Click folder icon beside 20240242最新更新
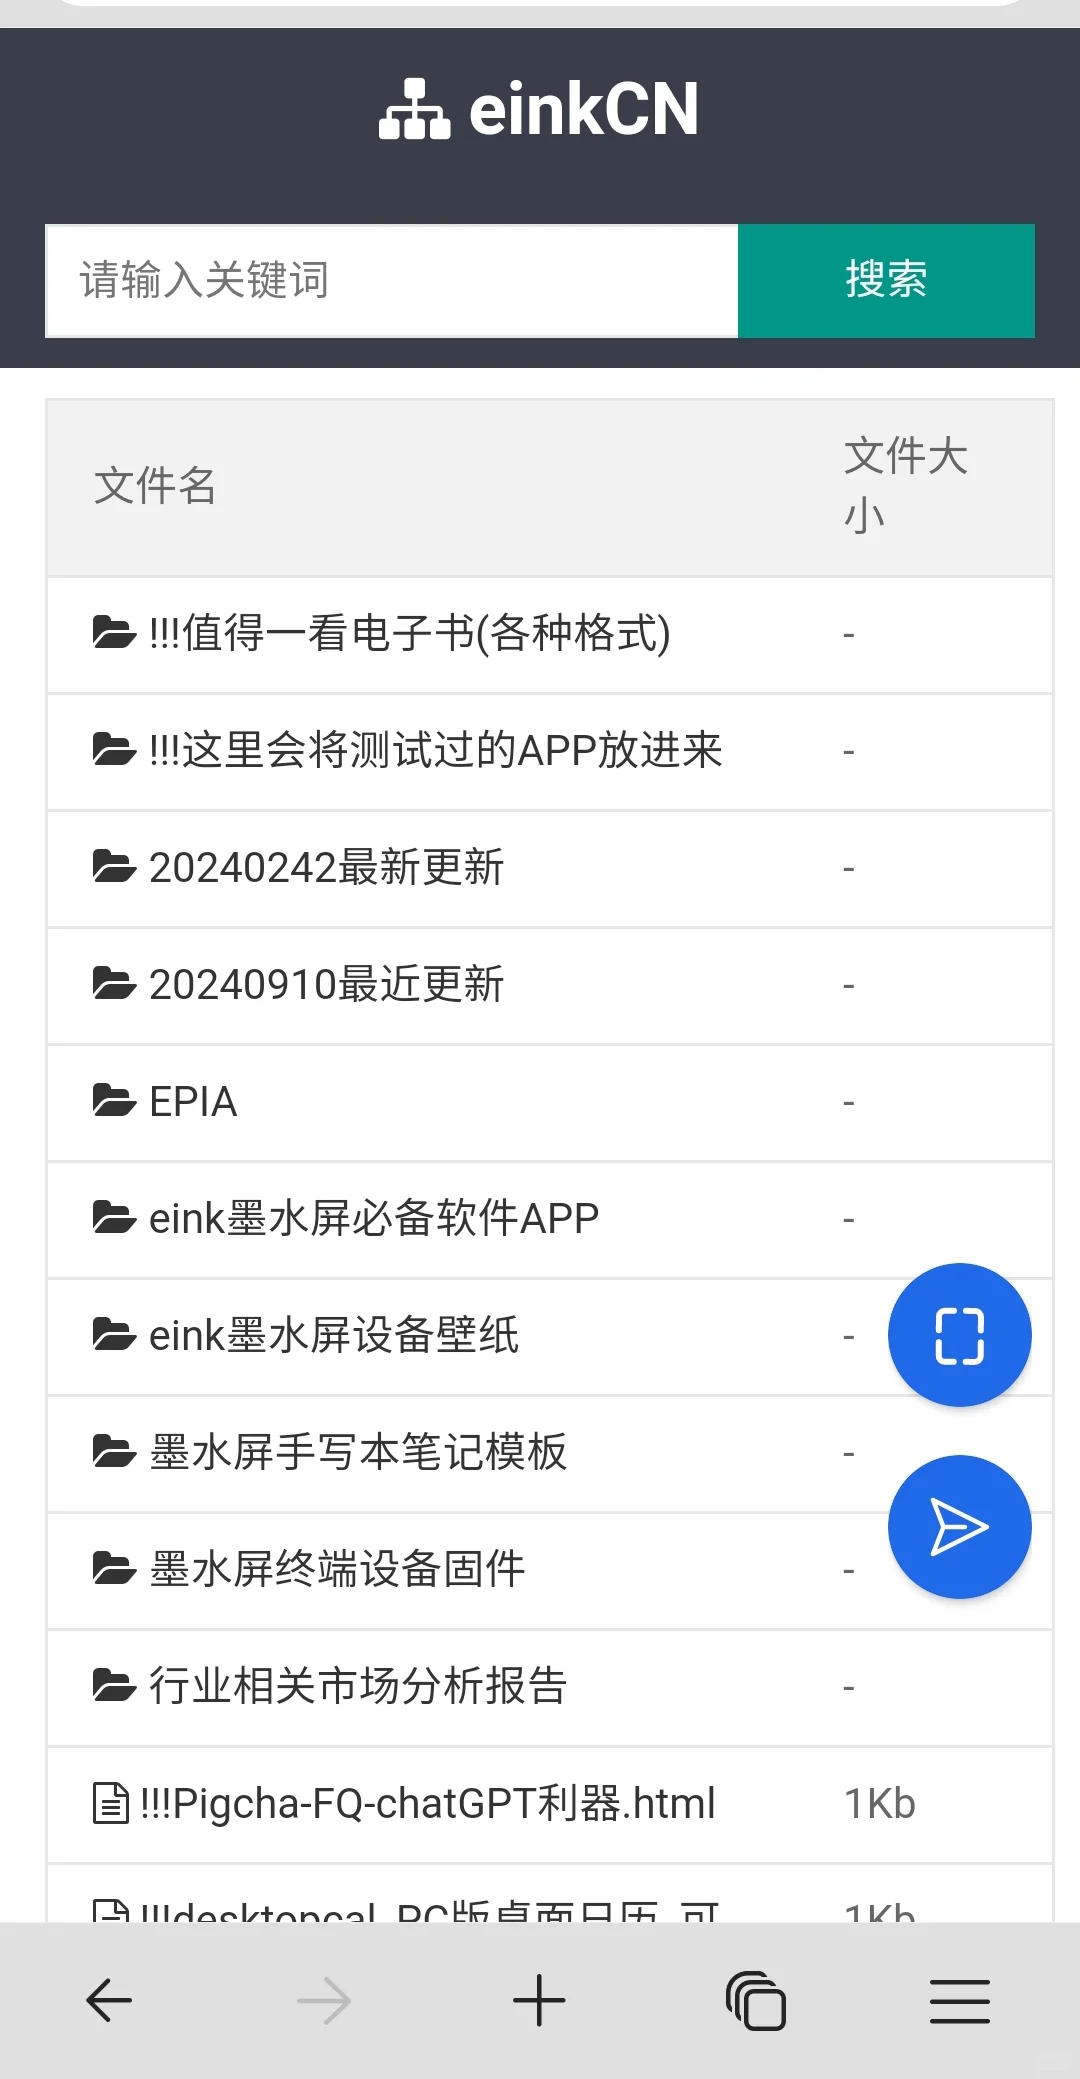Viewport: 1080px width, 2079px height. 114,867
